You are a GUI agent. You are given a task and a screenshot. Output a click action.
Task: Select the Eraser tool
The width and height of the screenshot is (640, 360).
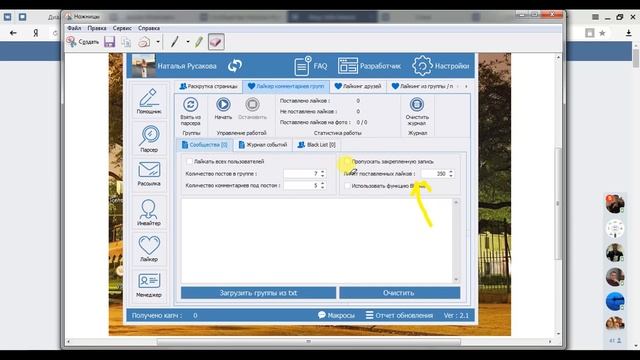[216, 42]
